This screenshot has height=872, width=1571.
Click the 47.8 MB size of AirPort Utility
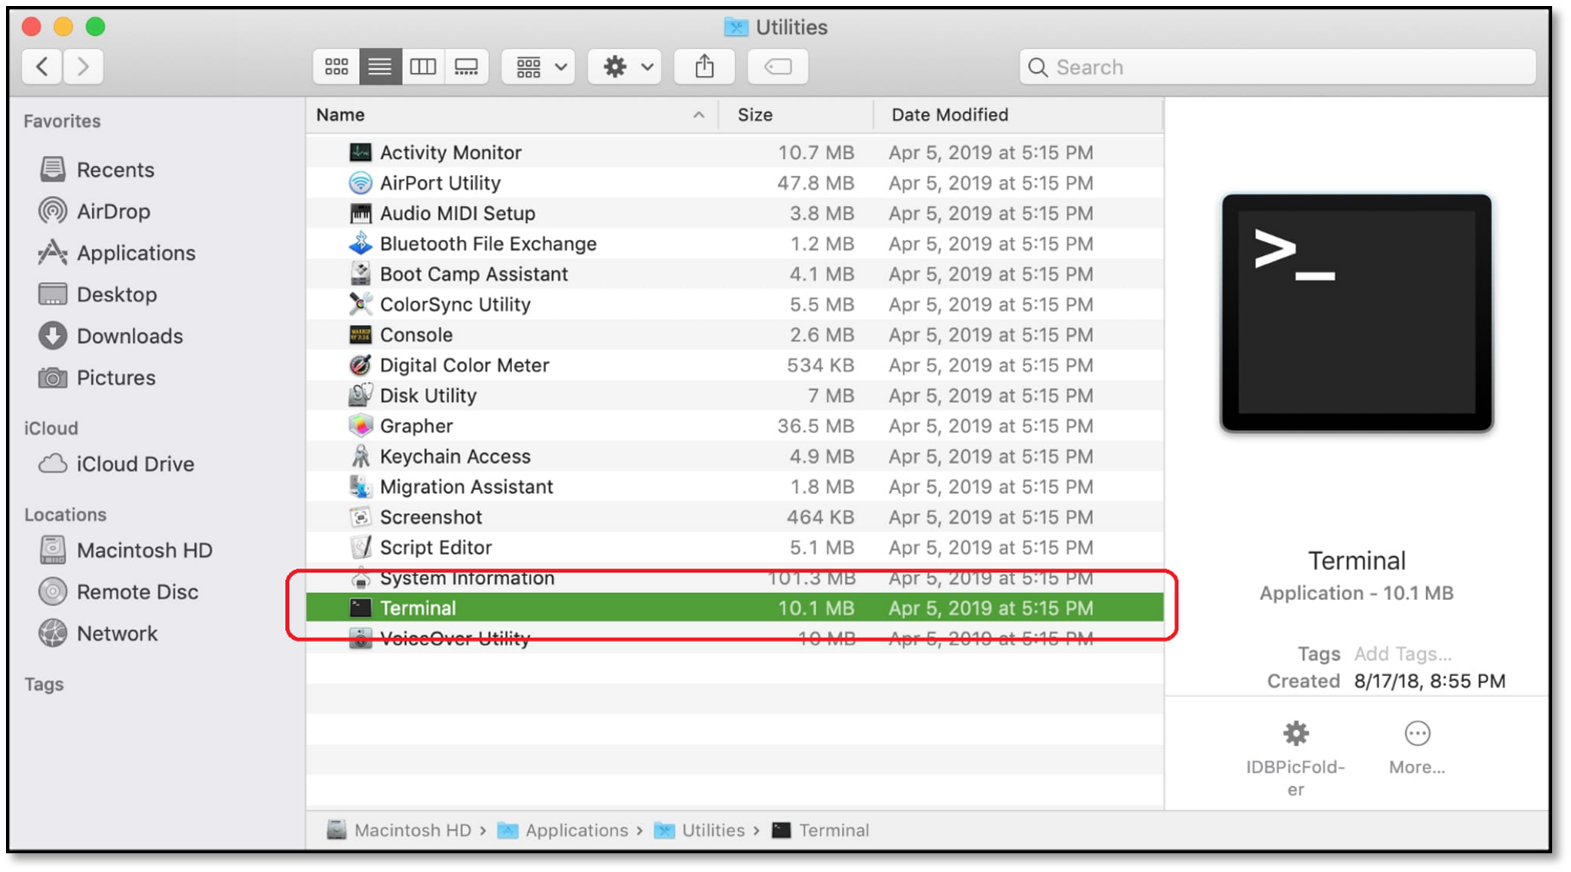click(x=816, y=183)
